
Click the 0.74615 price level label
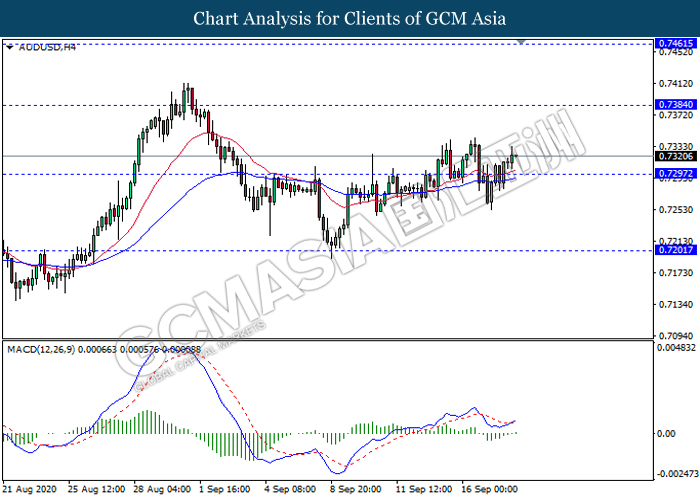click(676, 43)
